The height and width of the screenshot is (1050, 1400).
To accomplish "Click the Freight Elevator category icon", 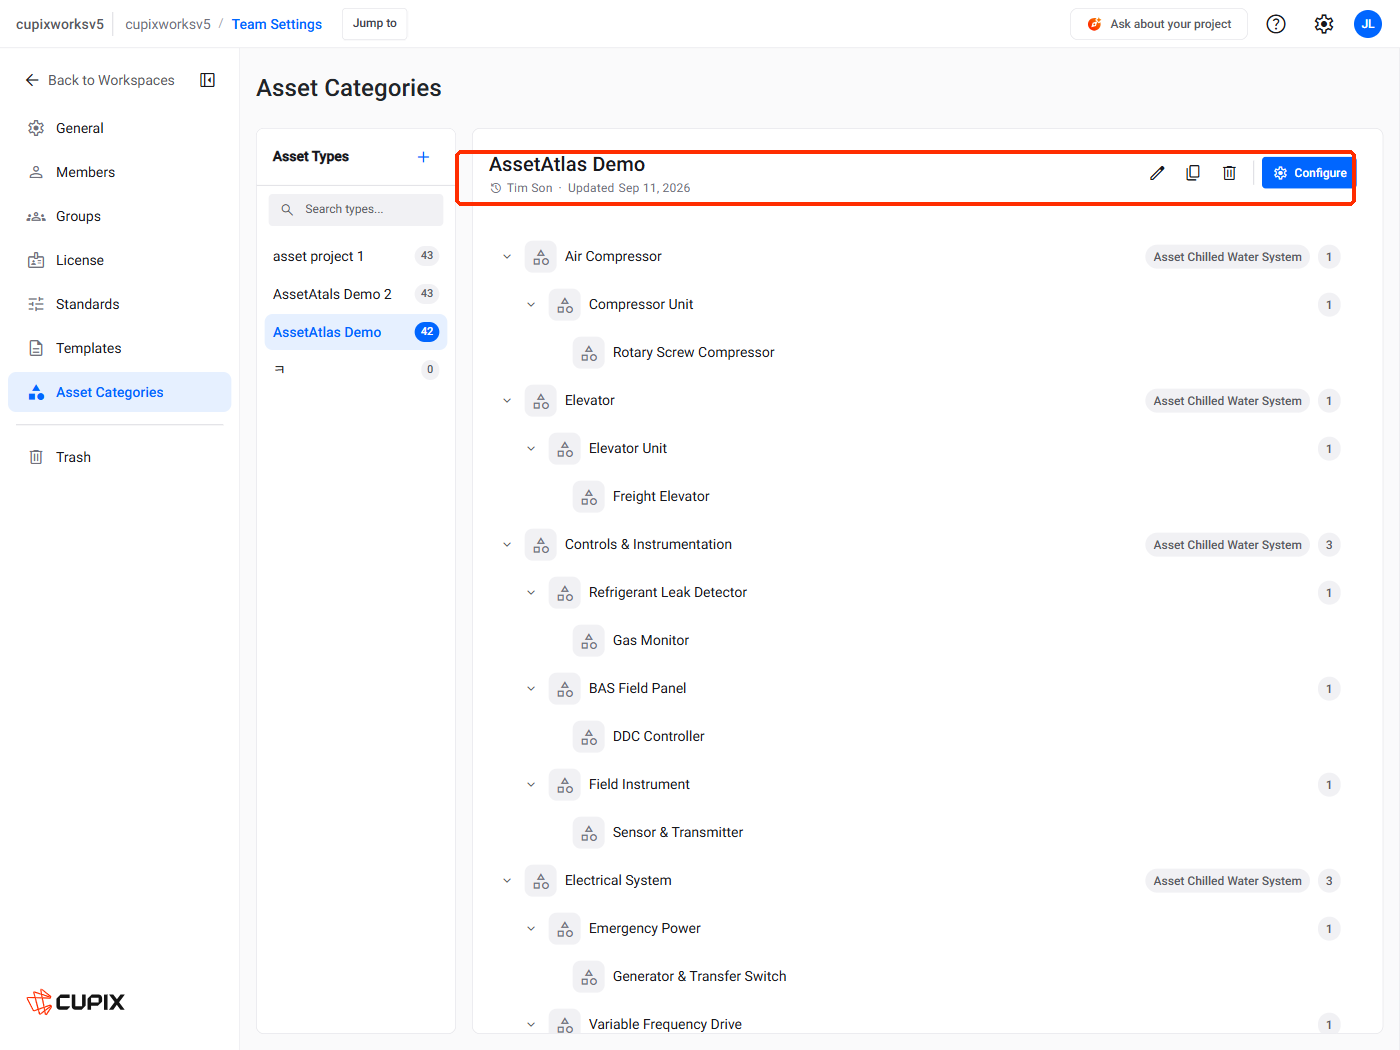I will [x=589, y=497].
